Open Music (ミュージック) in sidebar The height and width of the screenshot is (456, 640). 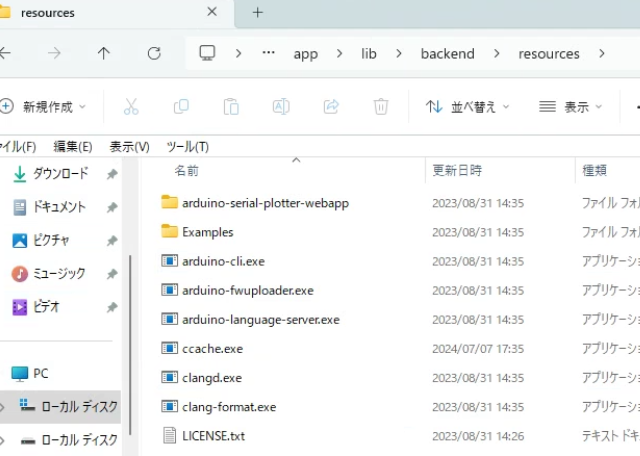coord(59,274)
